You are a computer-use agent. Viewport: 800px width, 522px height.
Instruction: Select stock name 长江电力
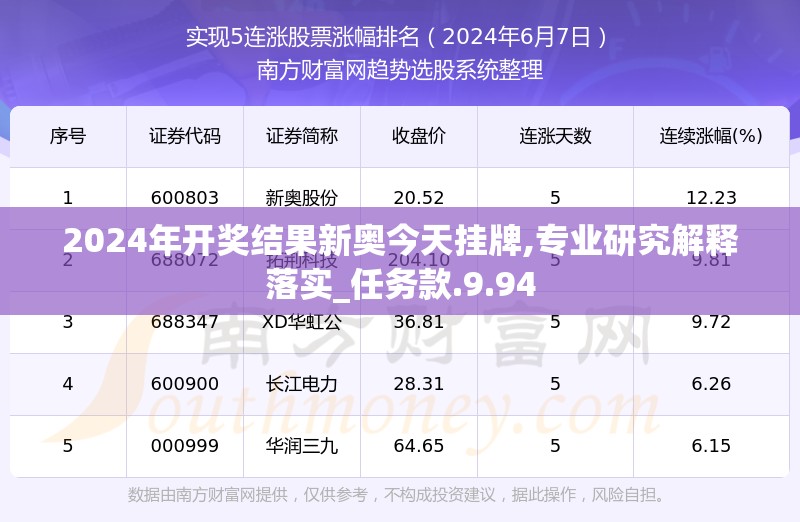[x=302, y=384]
